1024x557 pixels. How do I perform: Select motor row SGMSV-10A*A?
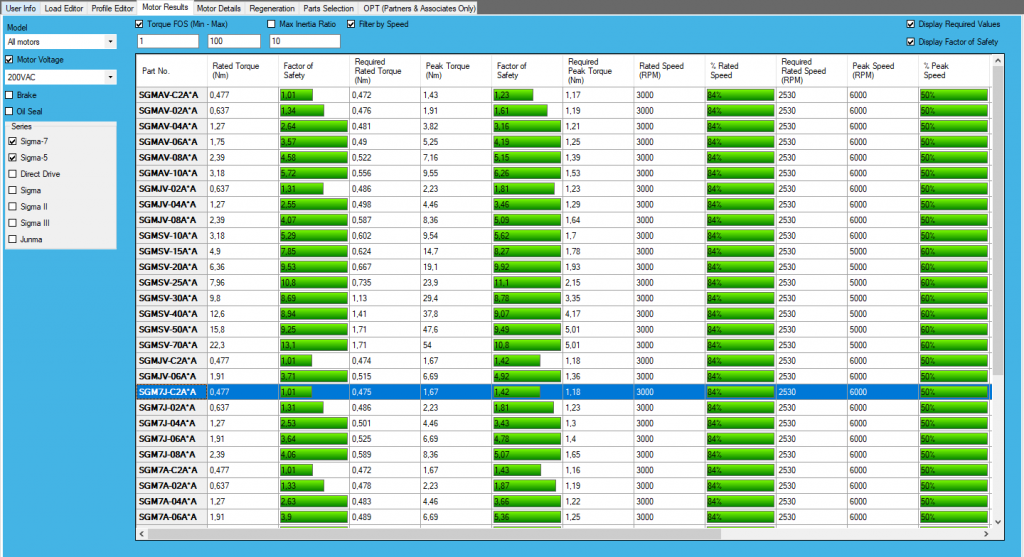tap(564, 236)
